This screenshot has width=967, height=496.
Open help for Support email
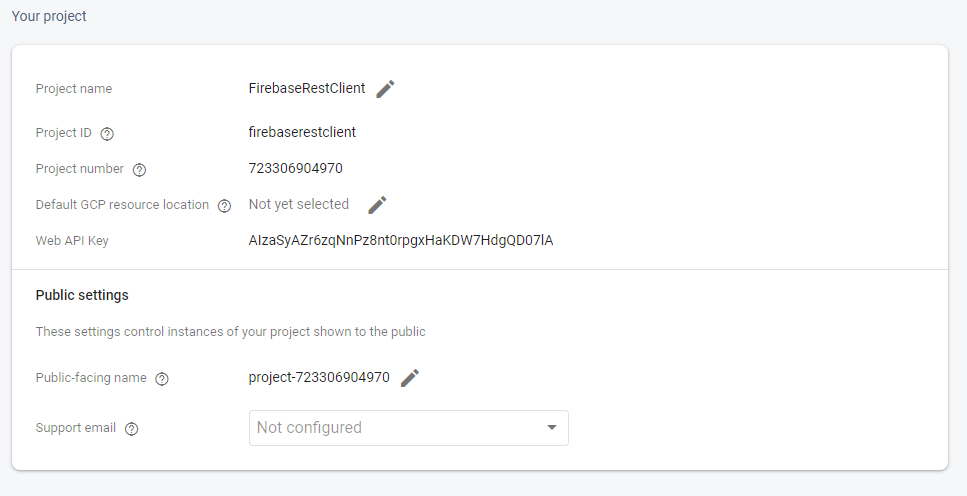click(131, 429)
